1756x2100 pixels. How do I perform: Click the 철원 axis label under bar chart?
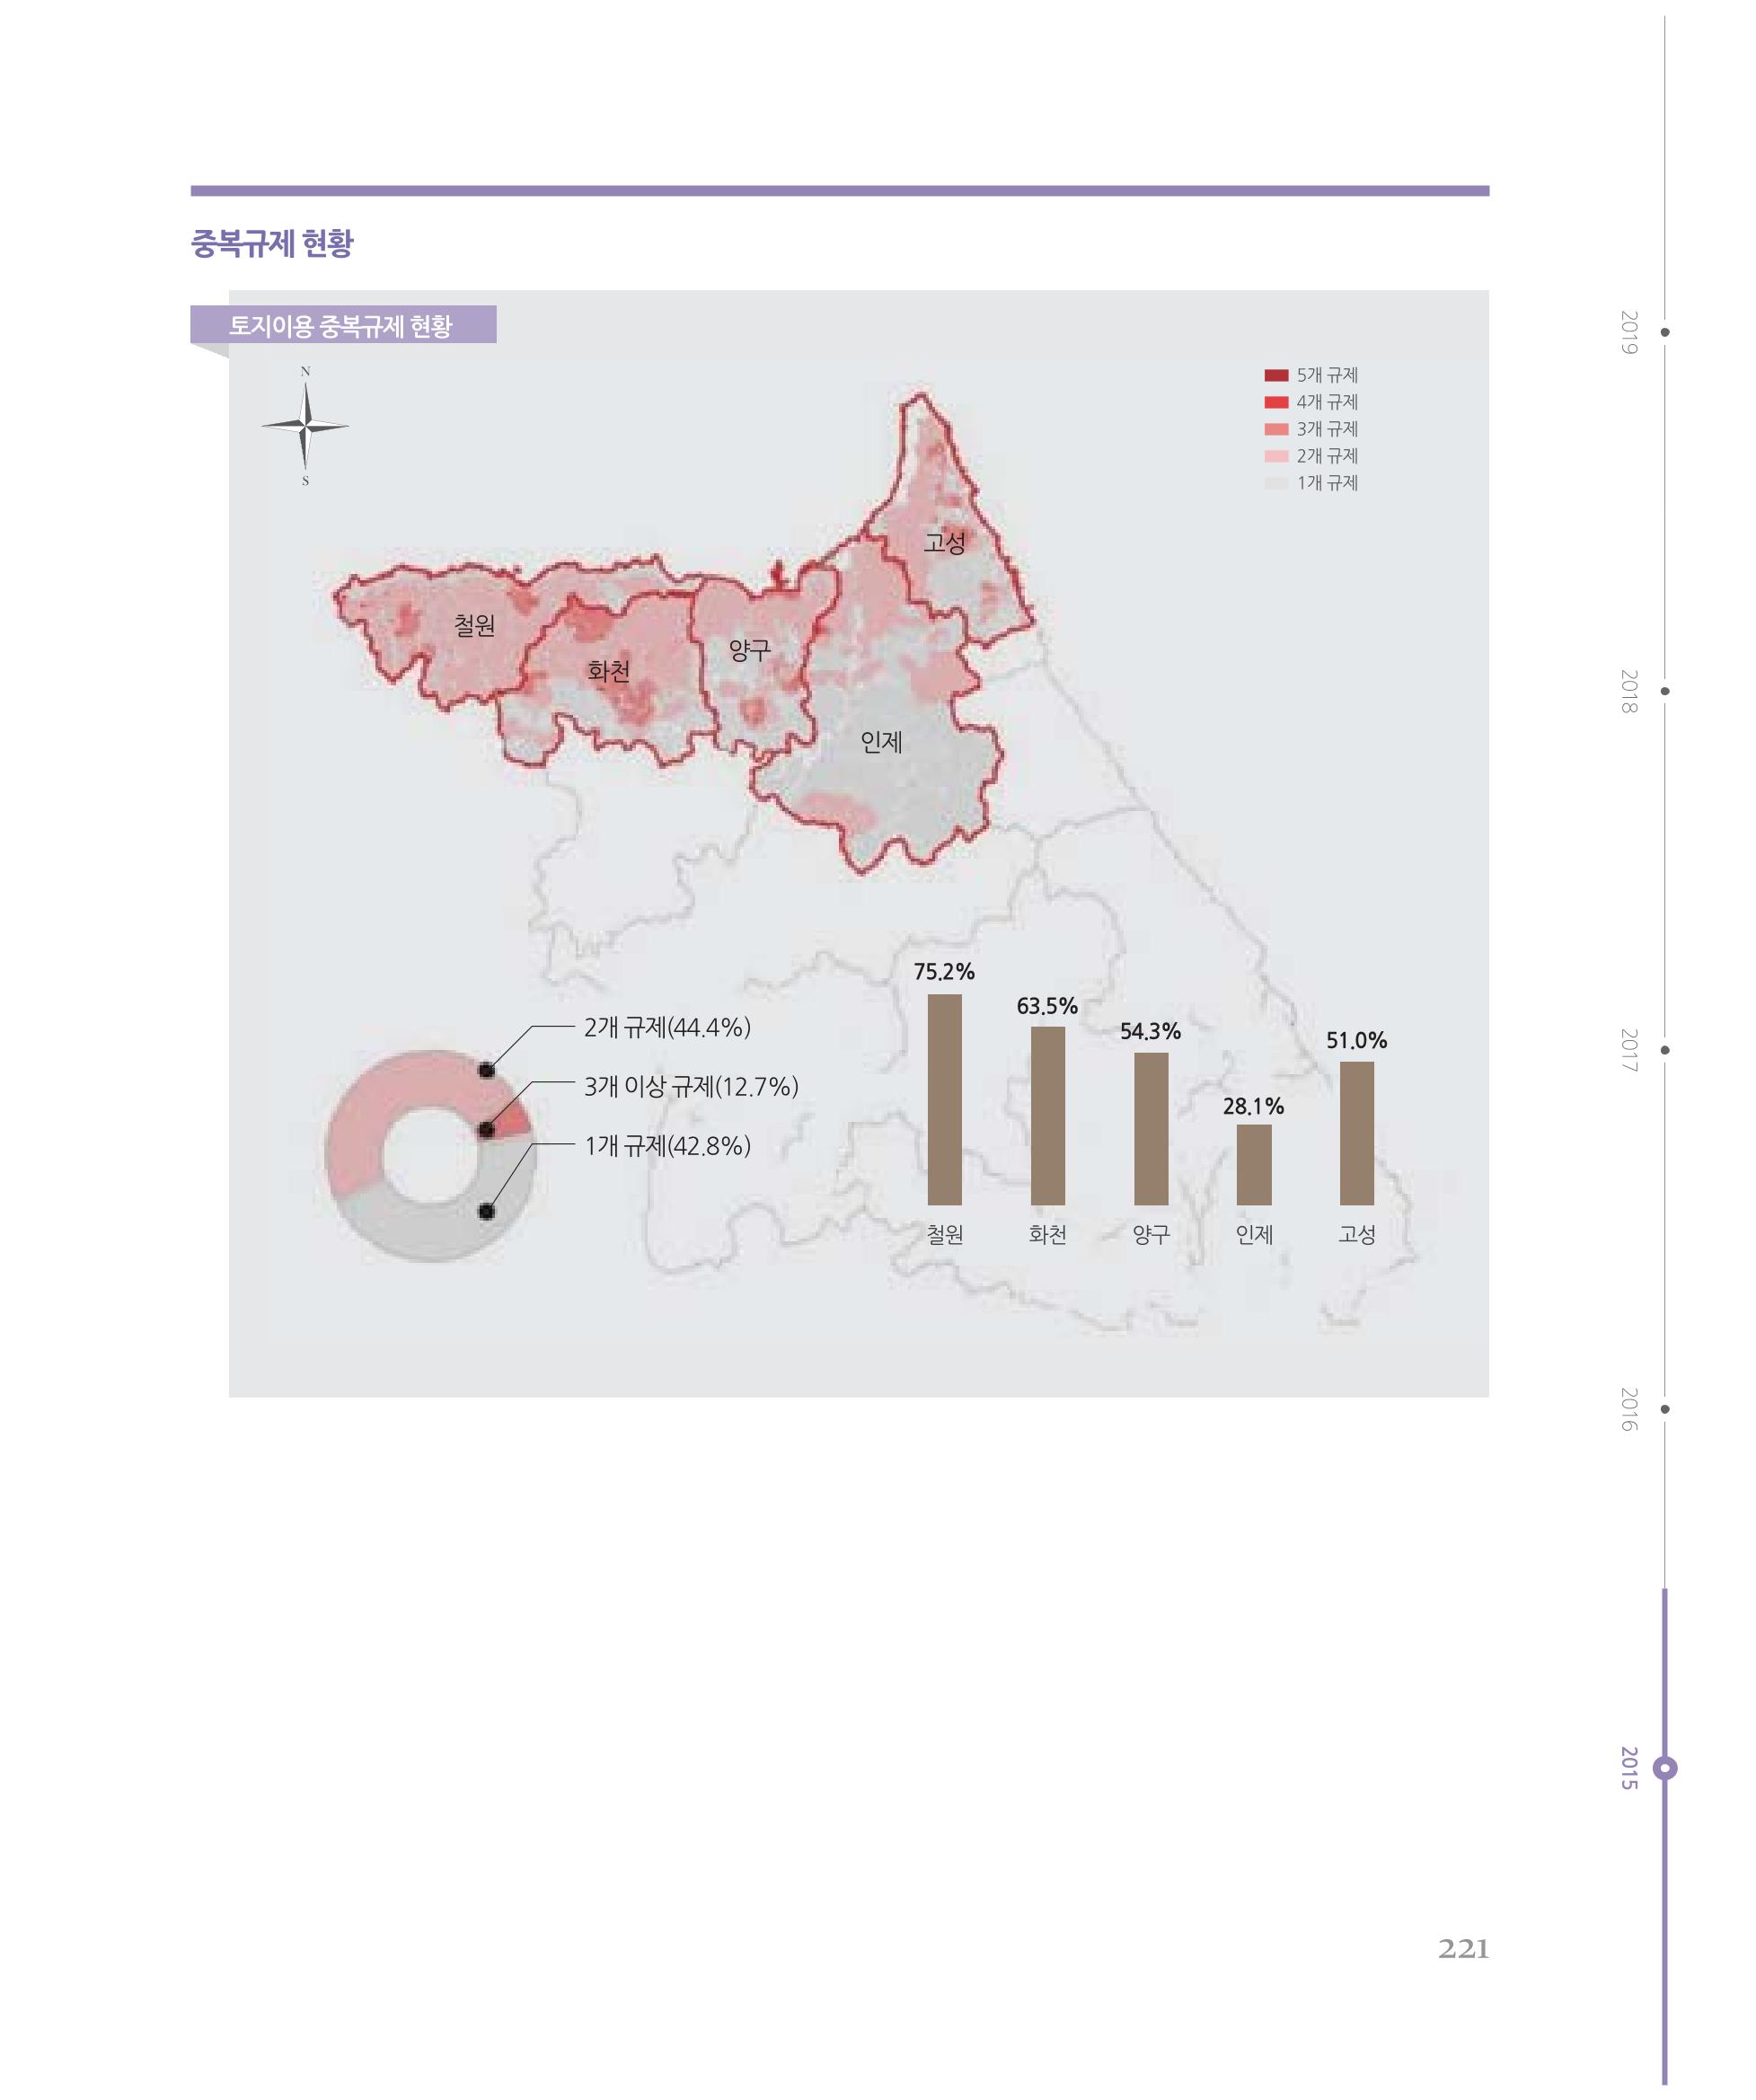945,1235
